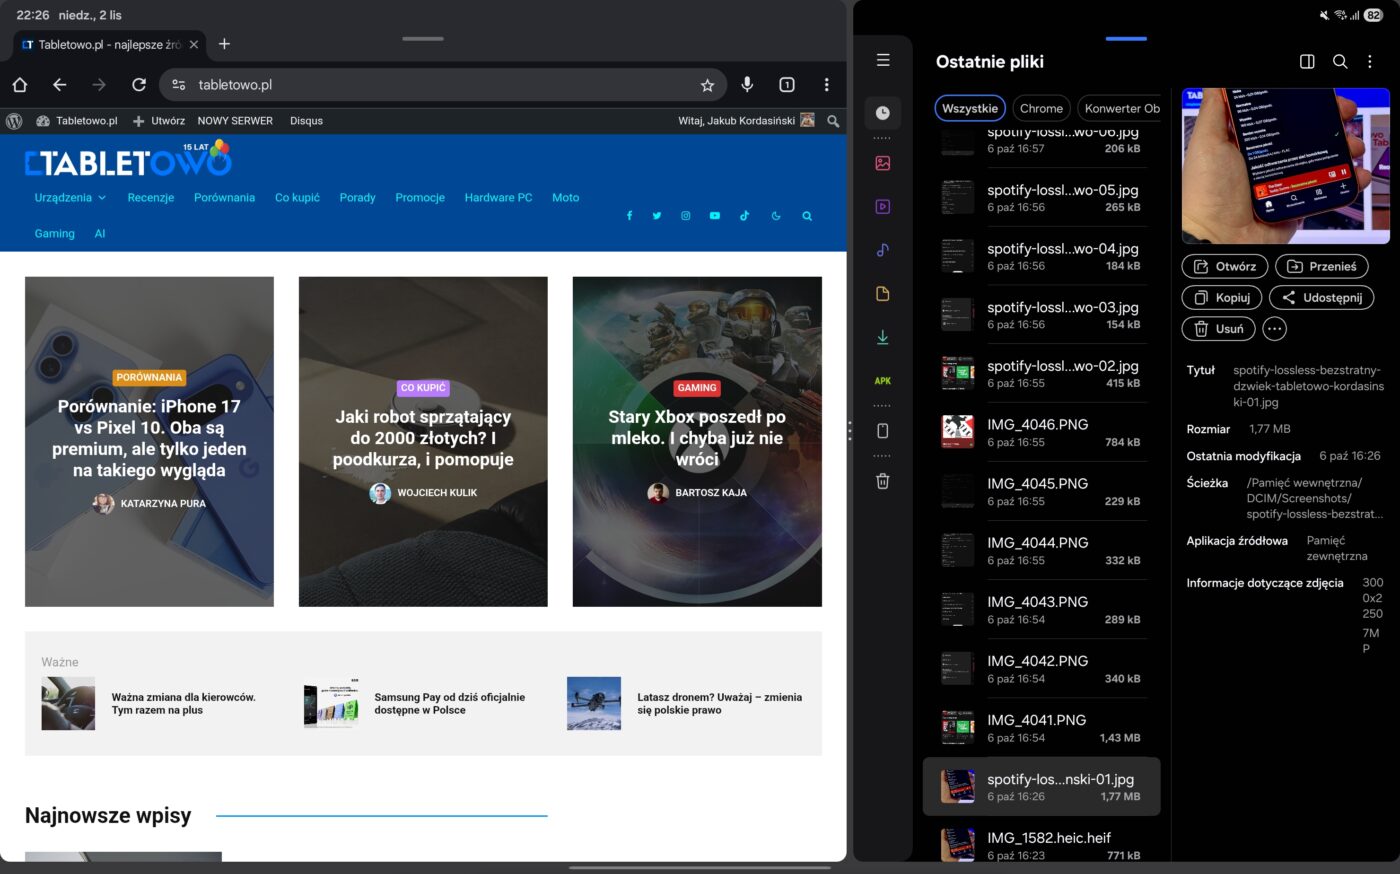The height and width of the screenshot is (874, 1400).
Task: Click the file manager search icon
Action: tap(1340, 62)
